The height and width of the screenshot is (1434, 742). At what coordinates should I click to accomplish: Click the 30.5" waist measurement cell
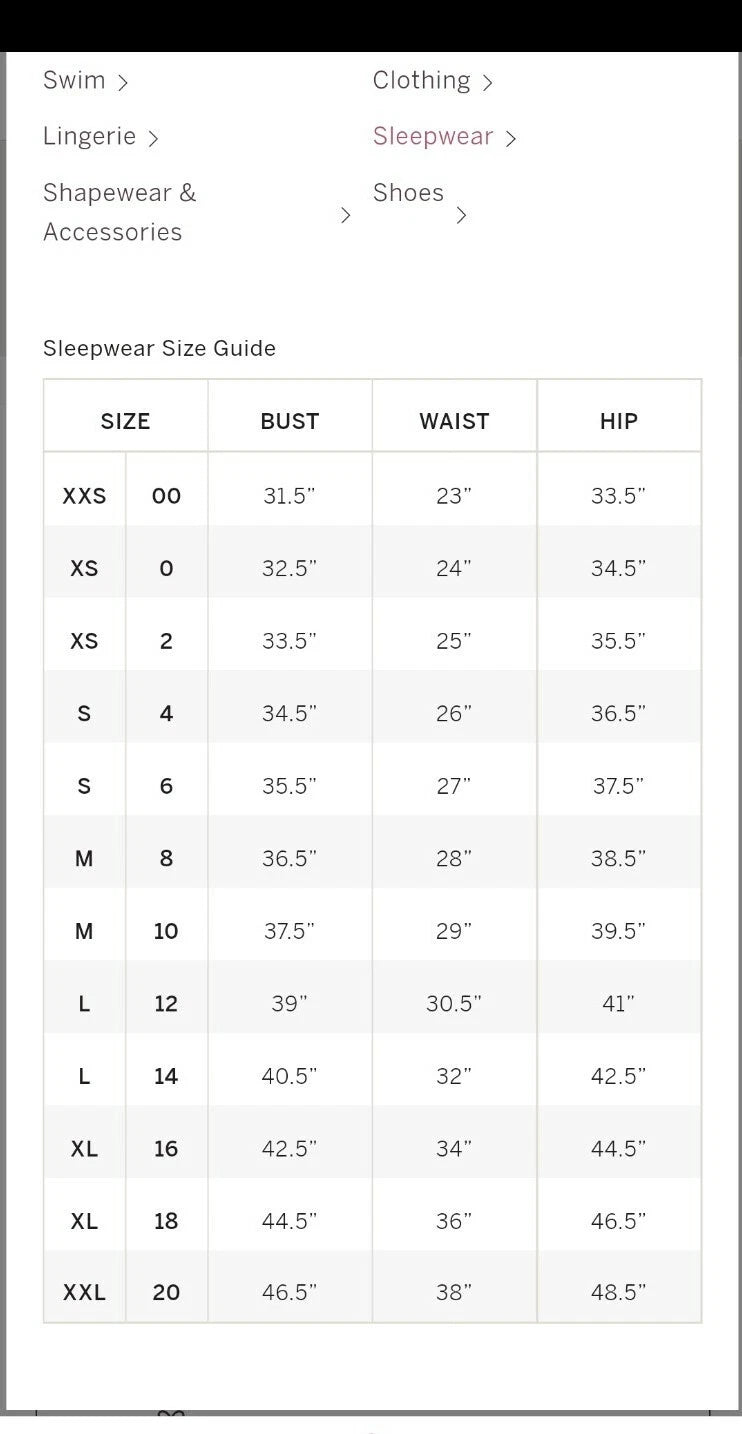[454, 1004]
